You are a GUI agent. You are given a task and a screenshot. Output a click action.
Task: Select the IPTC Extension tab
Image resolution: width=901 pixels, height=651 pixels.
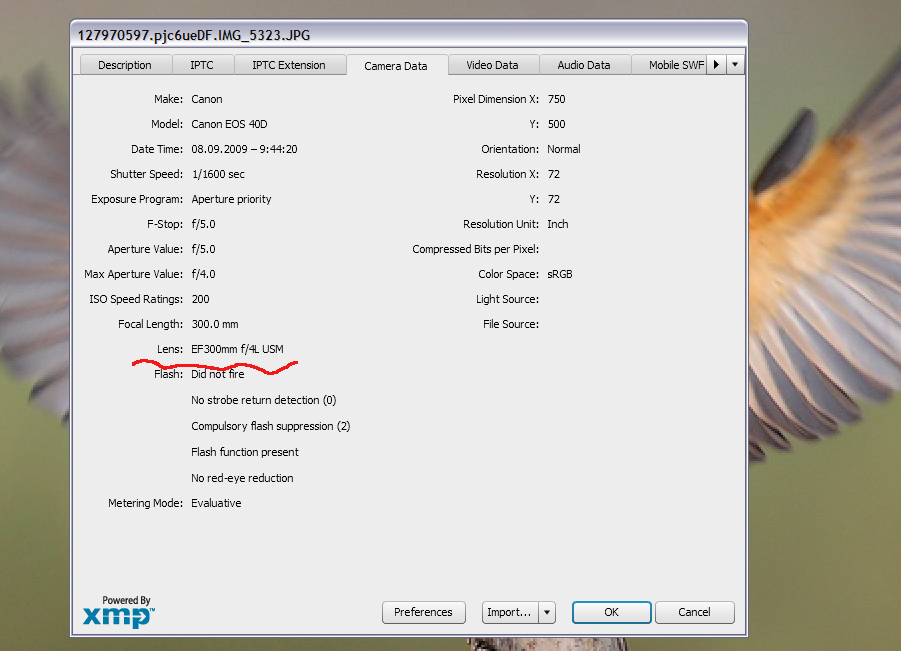[289, 65]
